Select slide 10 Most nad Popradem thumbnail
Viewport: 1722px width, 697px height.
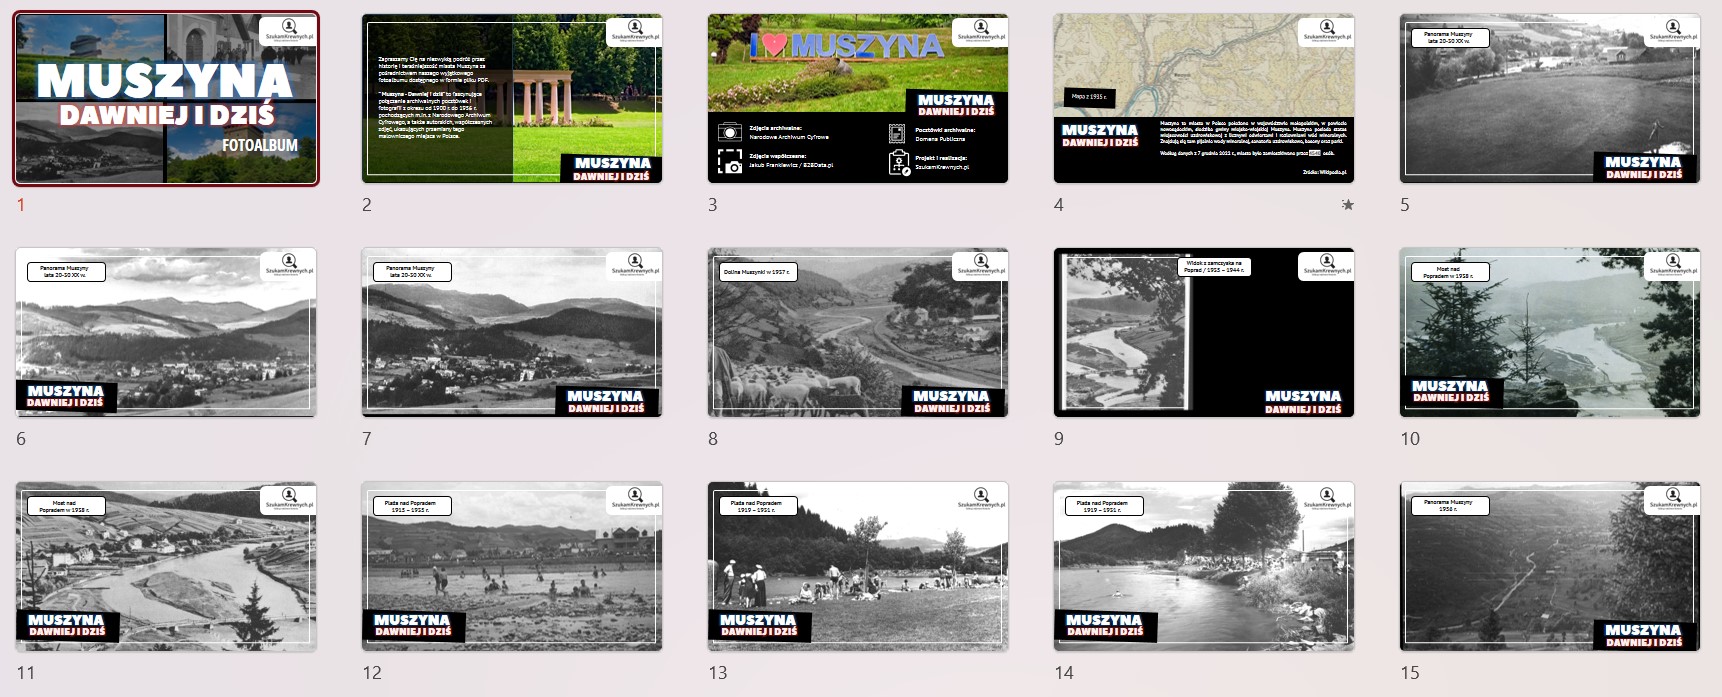1549,332
